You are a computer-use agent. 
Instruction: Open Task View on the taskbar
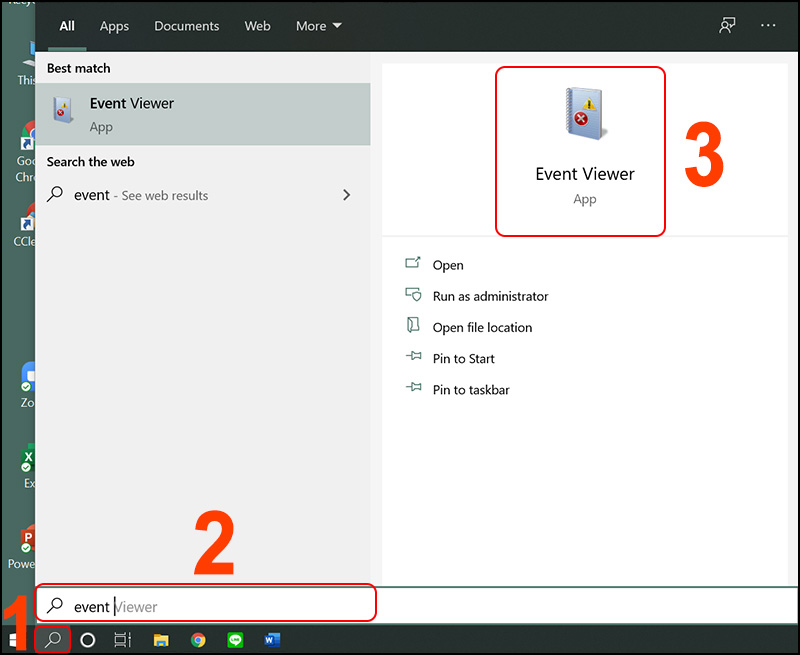click(122, 640)
